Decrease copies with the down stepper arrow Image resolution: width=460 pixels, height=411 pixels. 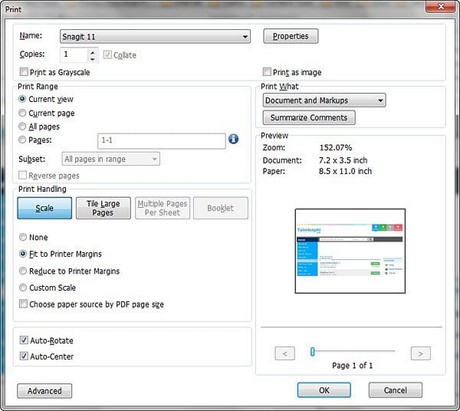coord(93,59)
